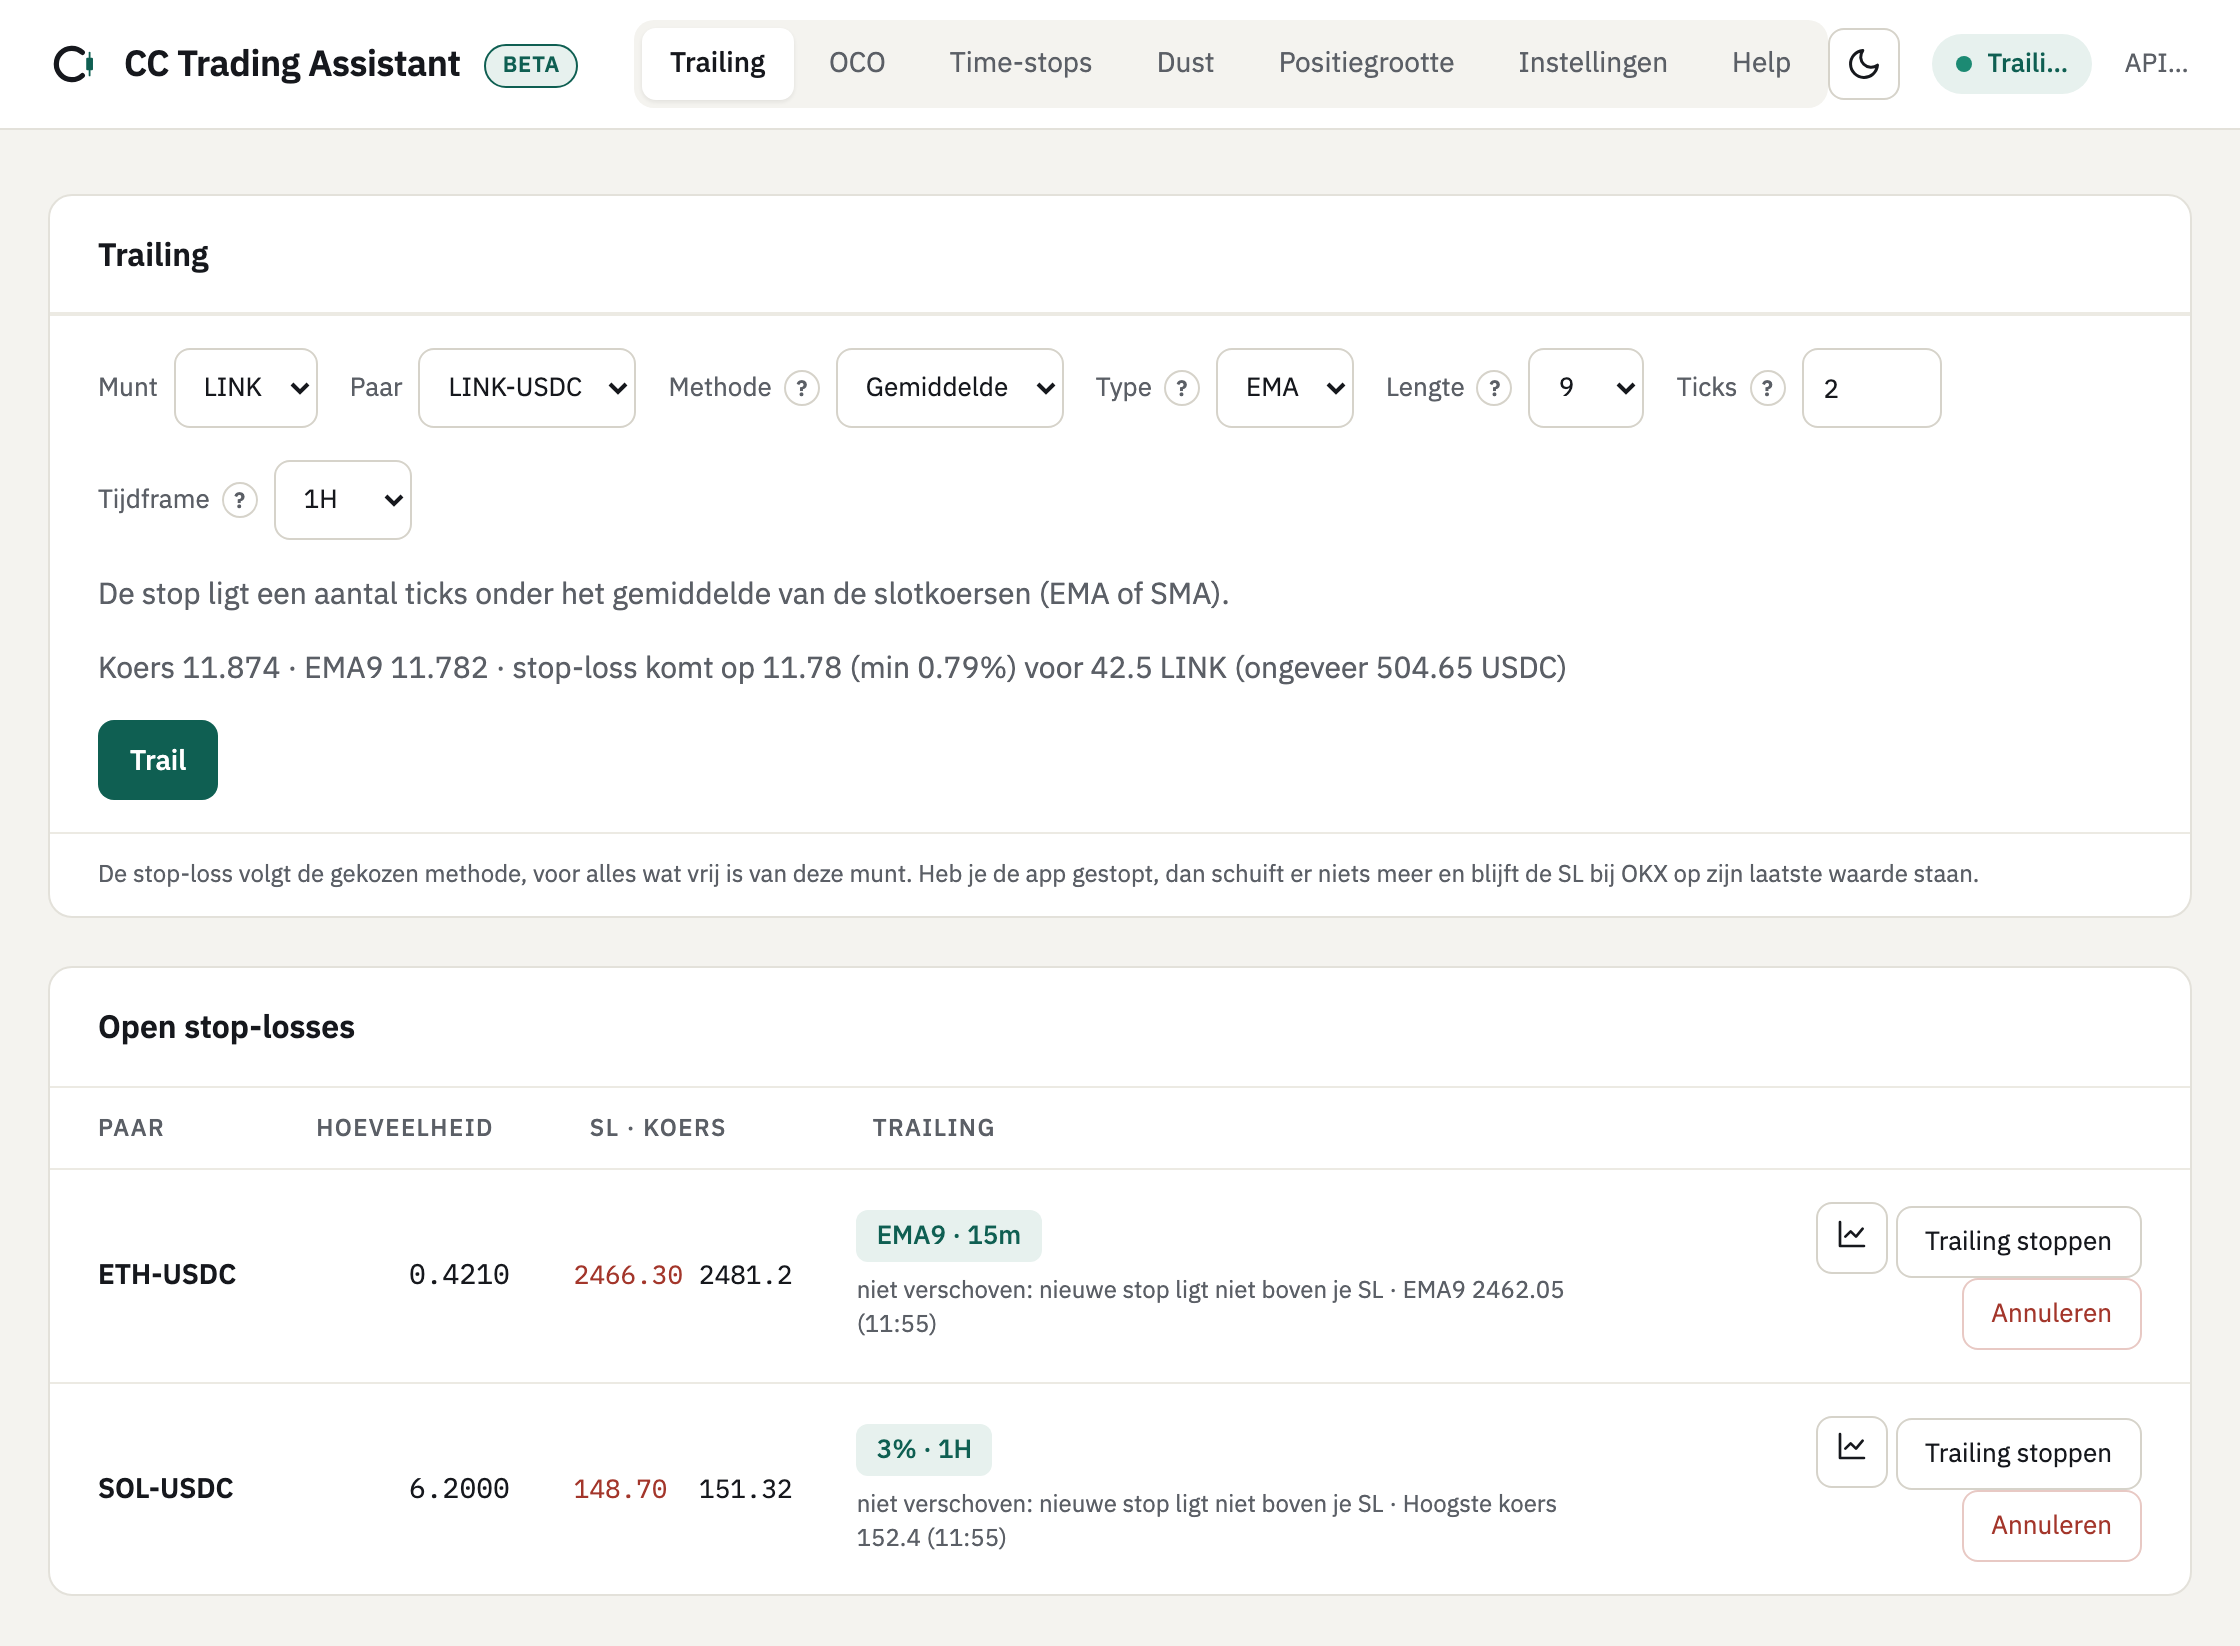Click the CC Trading Assistant logo icon
2240x1646 pixels.
coord(74,64)
